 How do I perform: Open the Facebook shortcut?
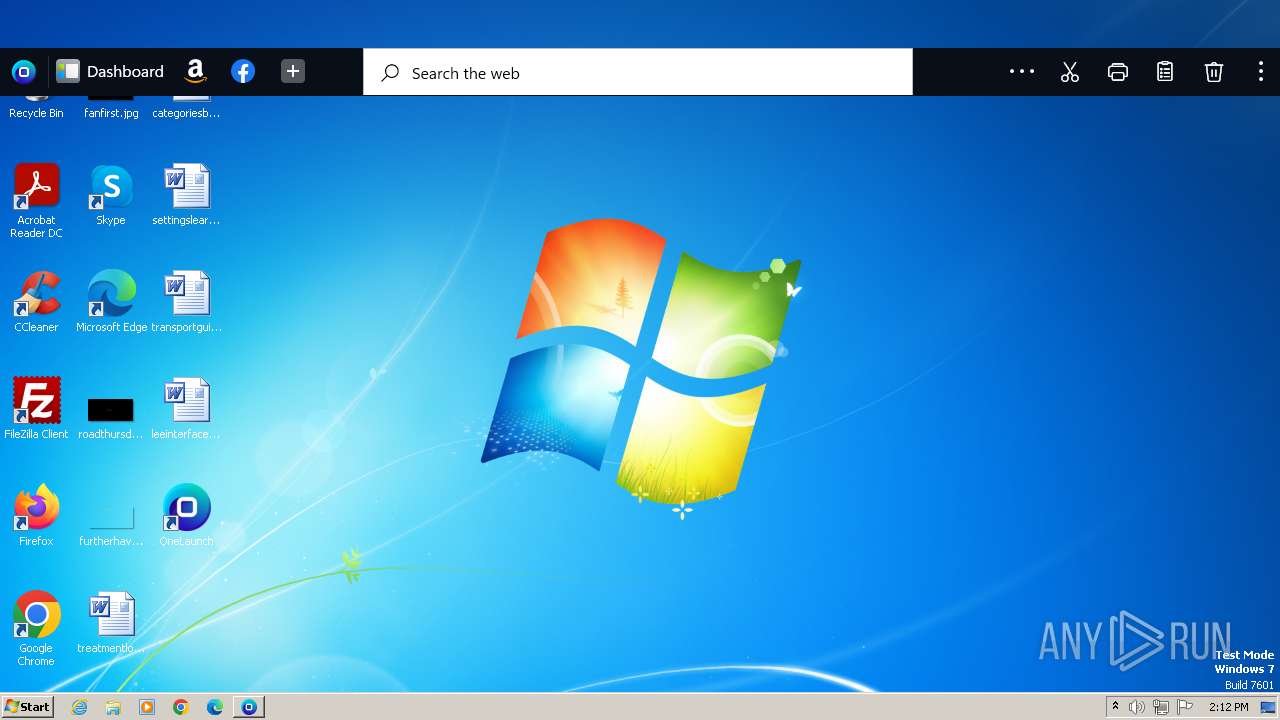point(243,71)
